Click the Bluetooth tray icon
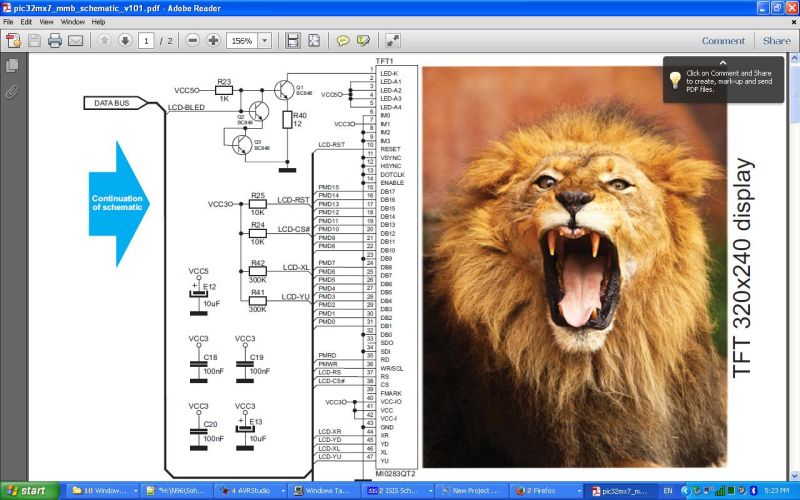Screen dimensions: 800x500 754,491
